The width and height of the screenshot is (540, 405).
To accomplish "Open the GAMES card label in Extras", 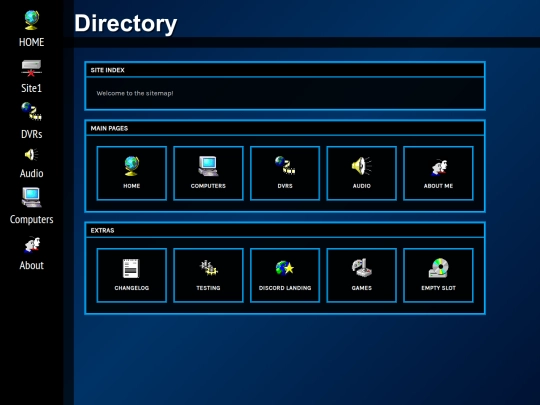I will coord(362,288).
